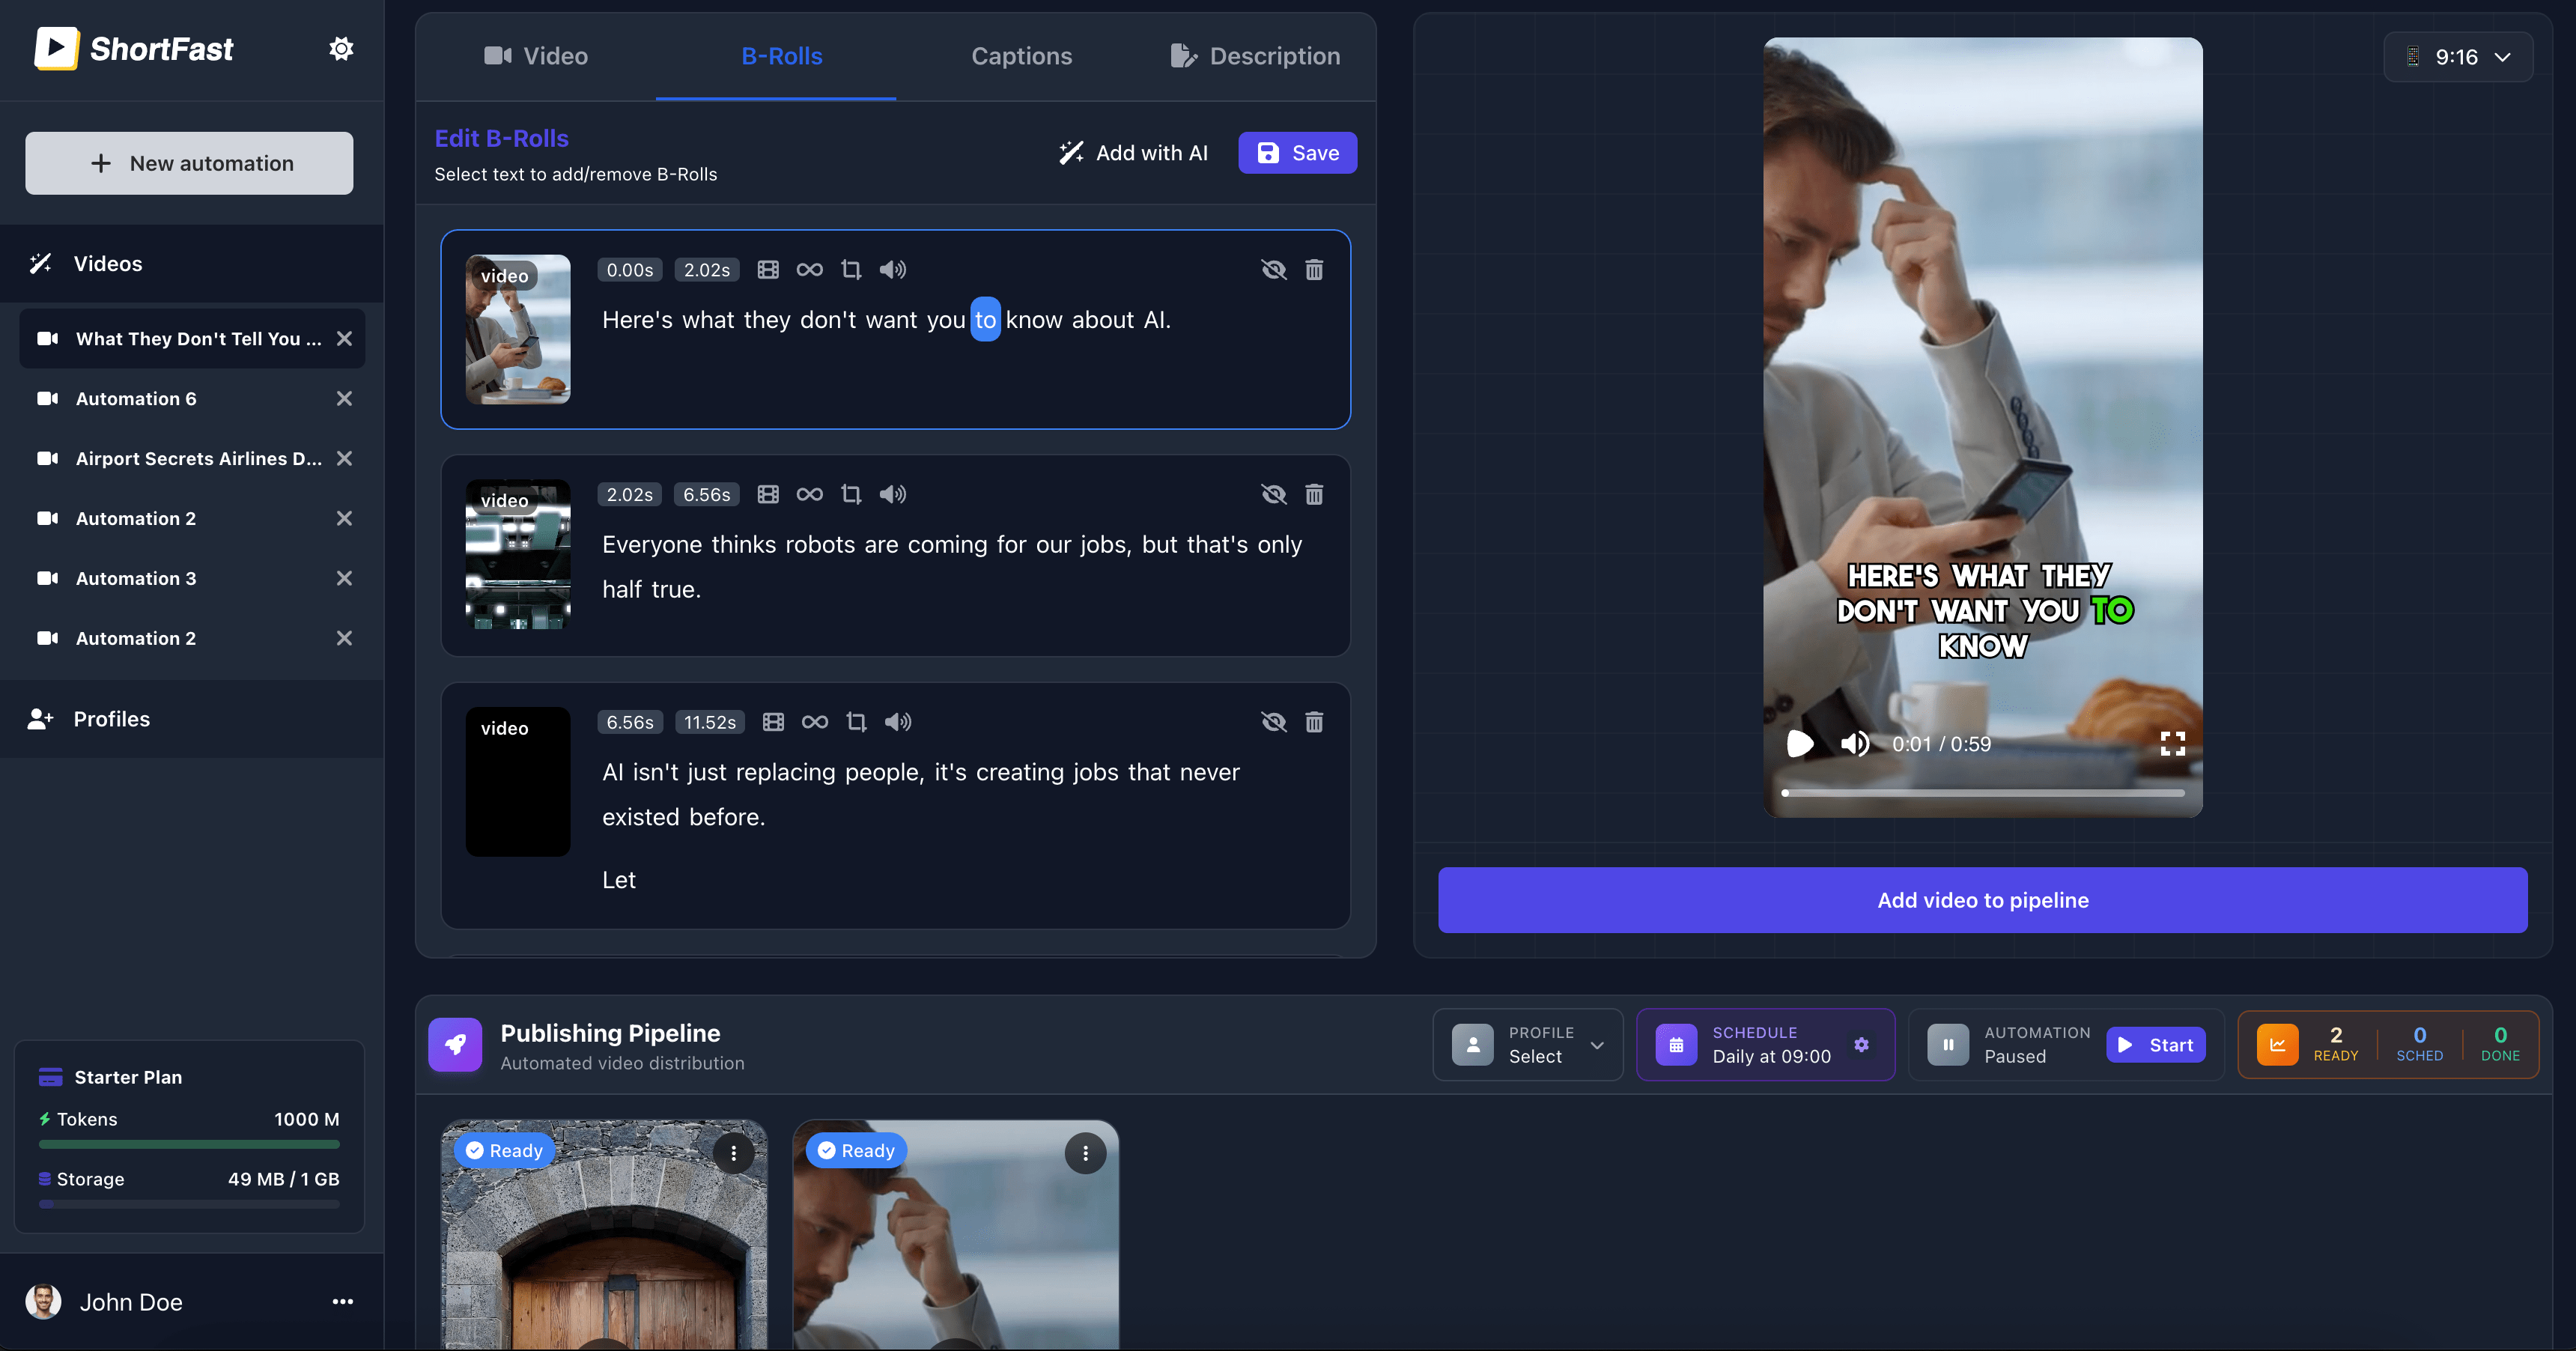The width and height of the screenshot is (2576, 1351).
Task: Select the crop icon on the second B-Roll
Action: coord(851,494)
